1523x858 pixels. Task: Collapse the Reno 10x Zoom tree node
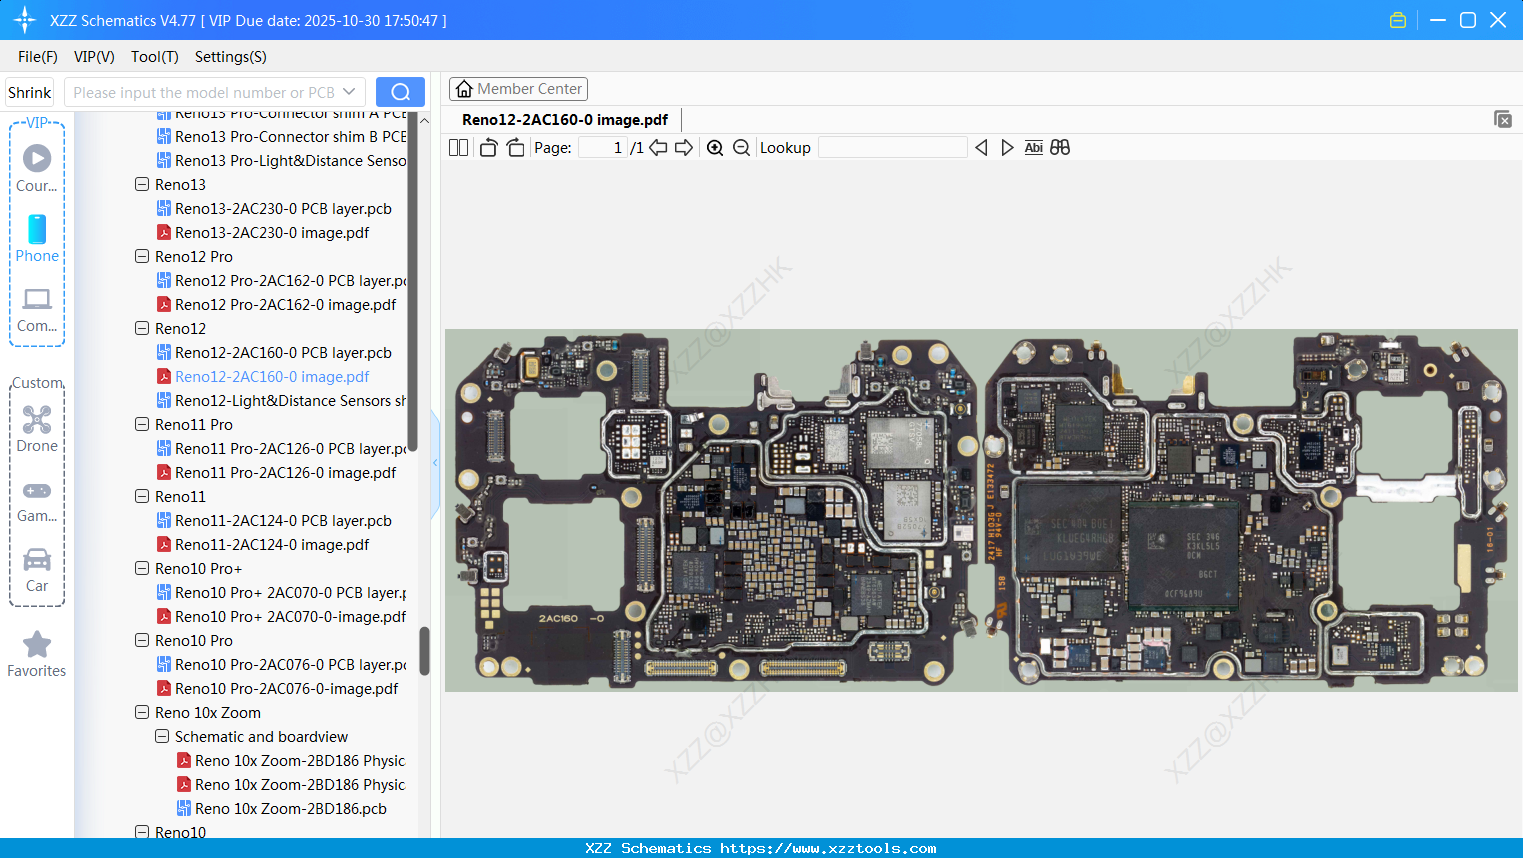[142, 712]
